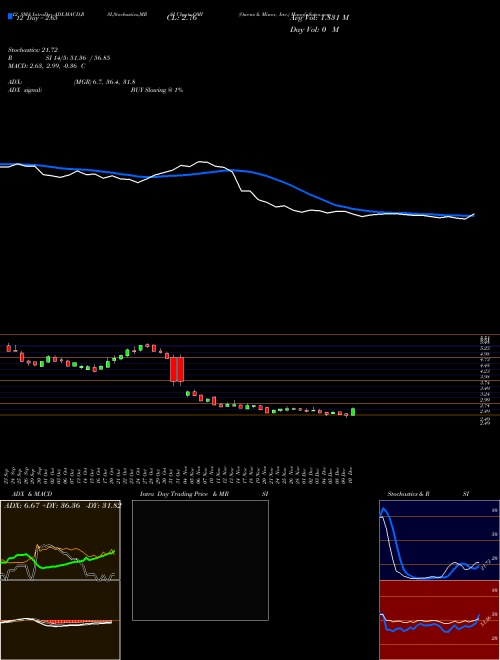Screen dimensions: 500x660
Task: Click the 'ADX: 6.67 +DY: 36.36' readout
Action: [42, 505]
